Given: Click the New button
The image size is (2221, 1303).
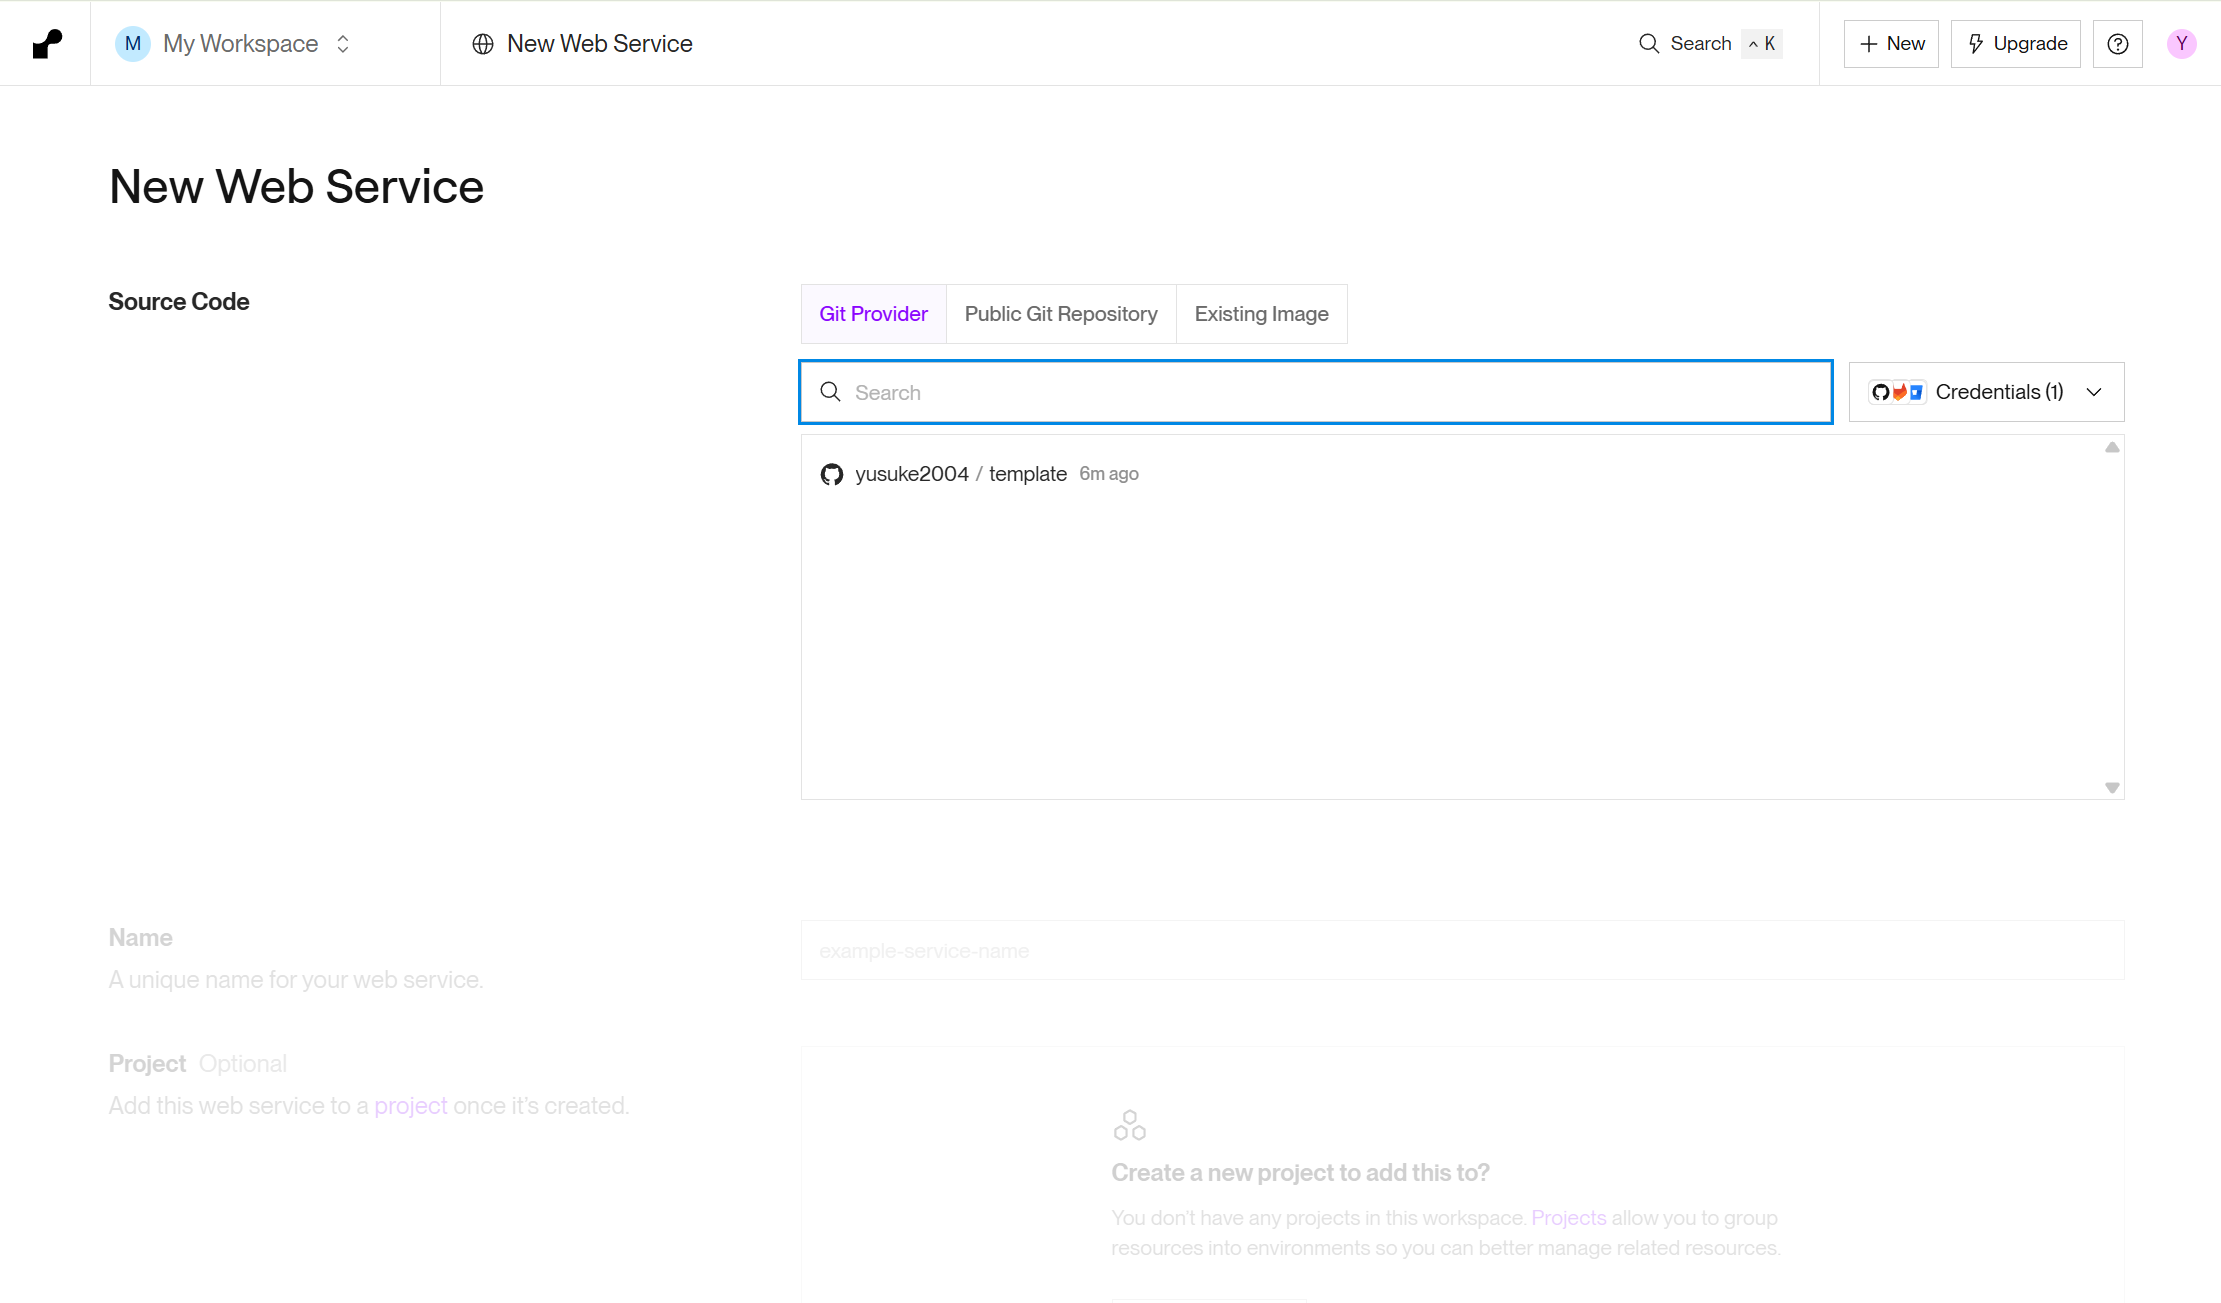Looking at the screenshot, I should 1891,44.
